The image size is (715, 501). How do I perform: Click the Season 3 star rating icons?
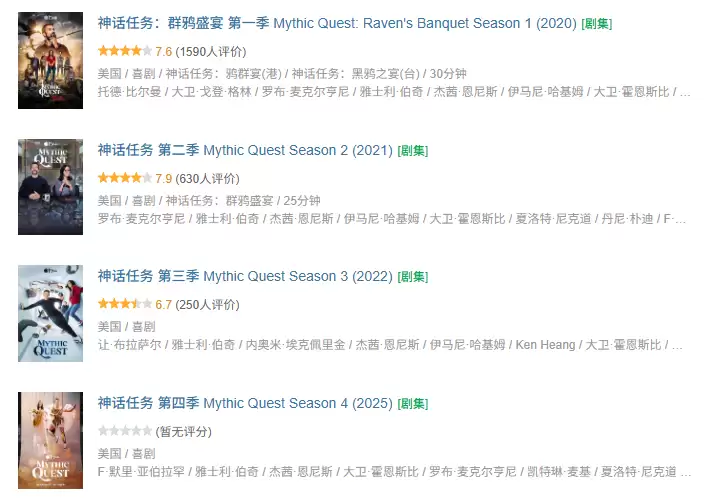coord(125,304)
